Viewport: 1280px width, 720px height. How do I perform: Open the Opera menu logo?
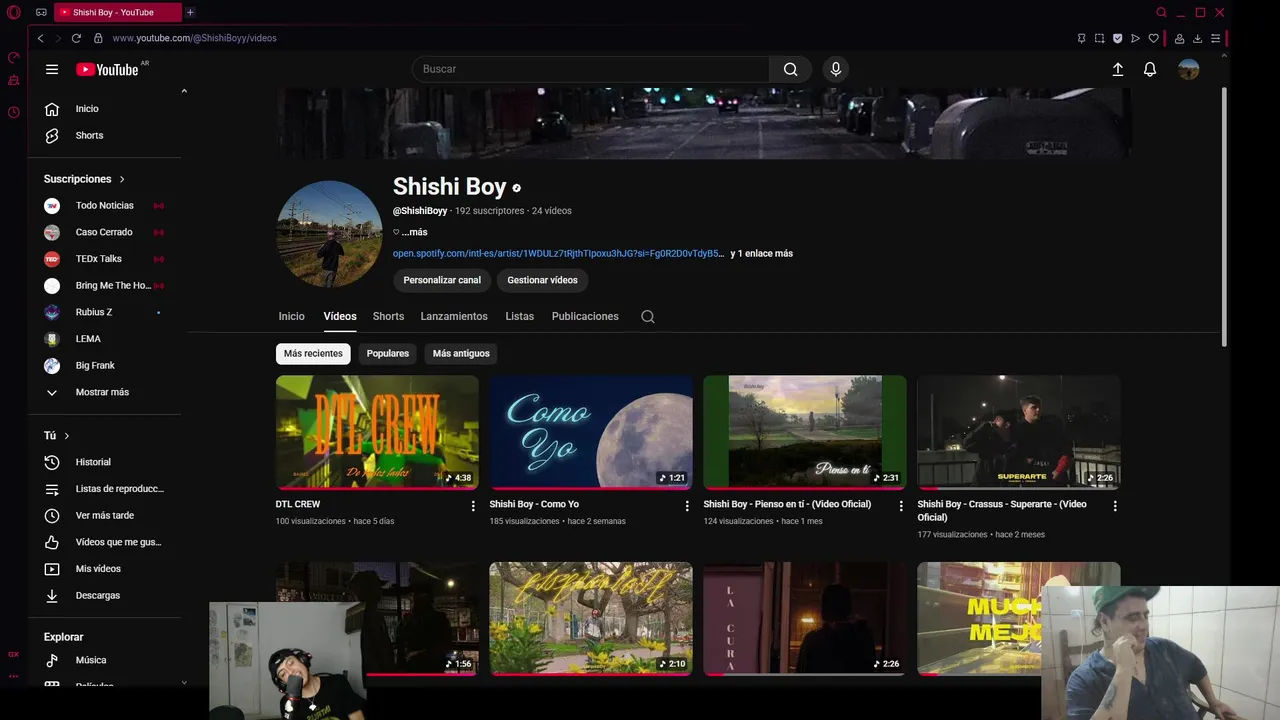(14, 12)
